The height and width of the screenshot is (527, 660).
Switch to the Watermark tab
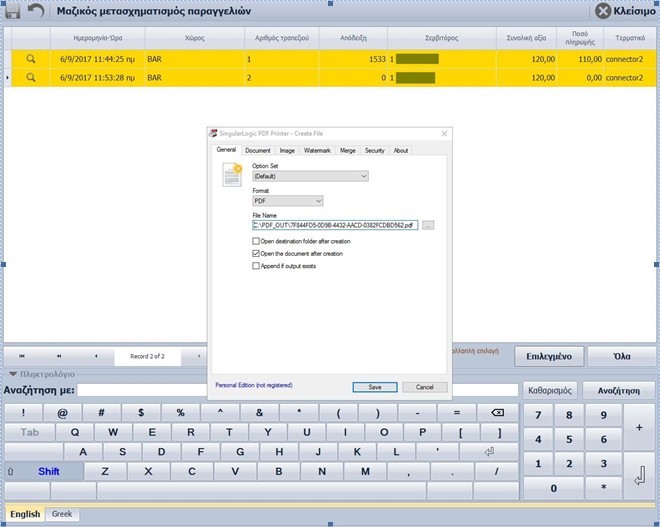coord(317,150)
